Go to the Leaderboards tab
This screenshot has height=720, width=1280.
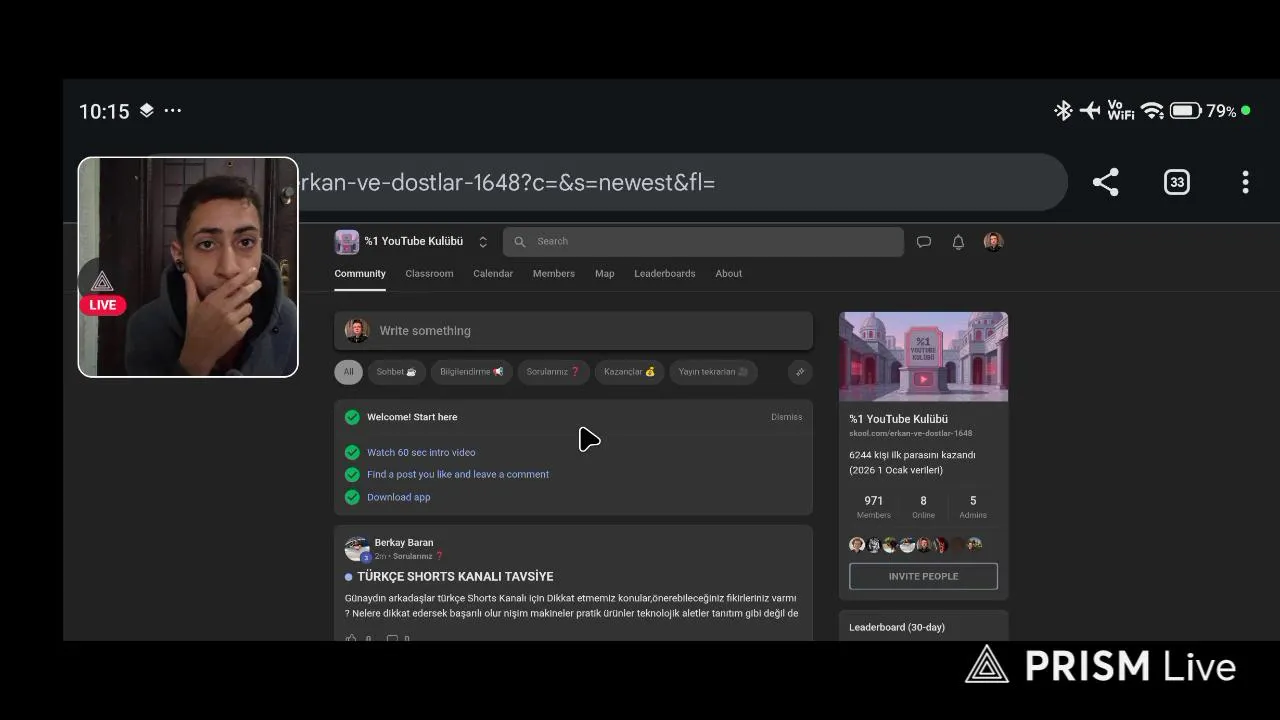coord(665,273)
